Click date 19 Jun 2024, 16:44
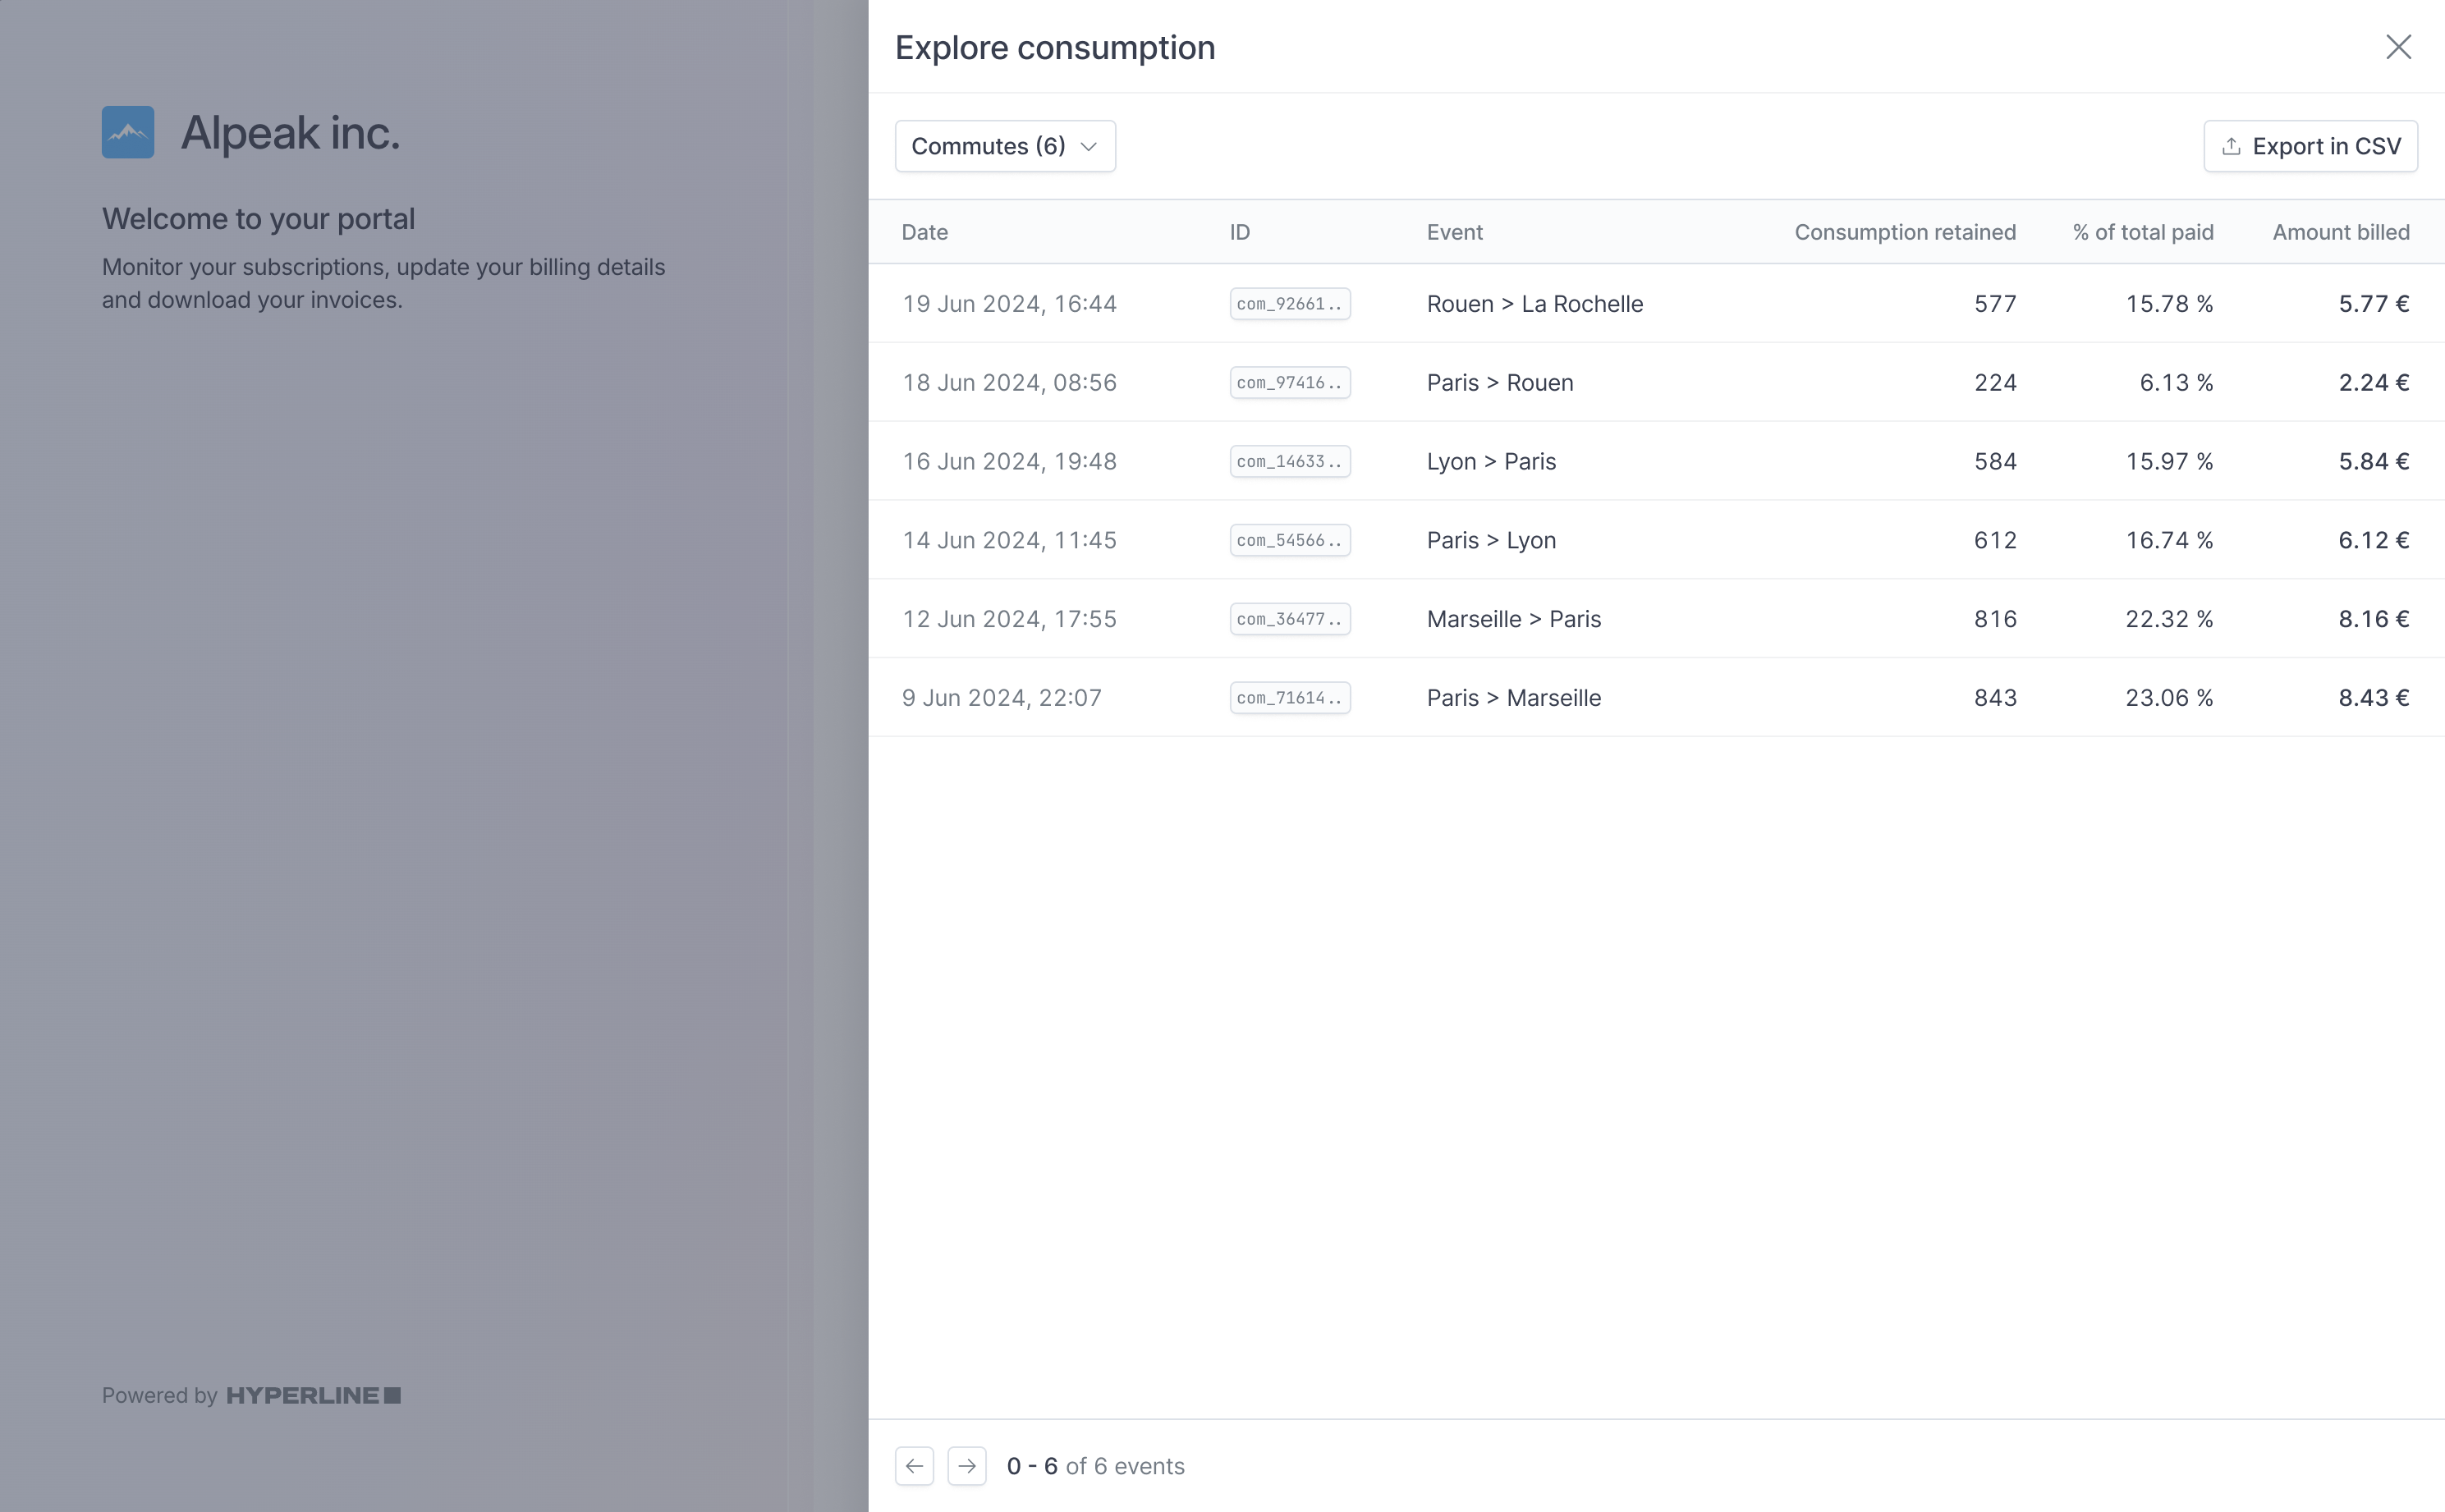This screenshot has height=1512, width=2445. click(1008, 304)
